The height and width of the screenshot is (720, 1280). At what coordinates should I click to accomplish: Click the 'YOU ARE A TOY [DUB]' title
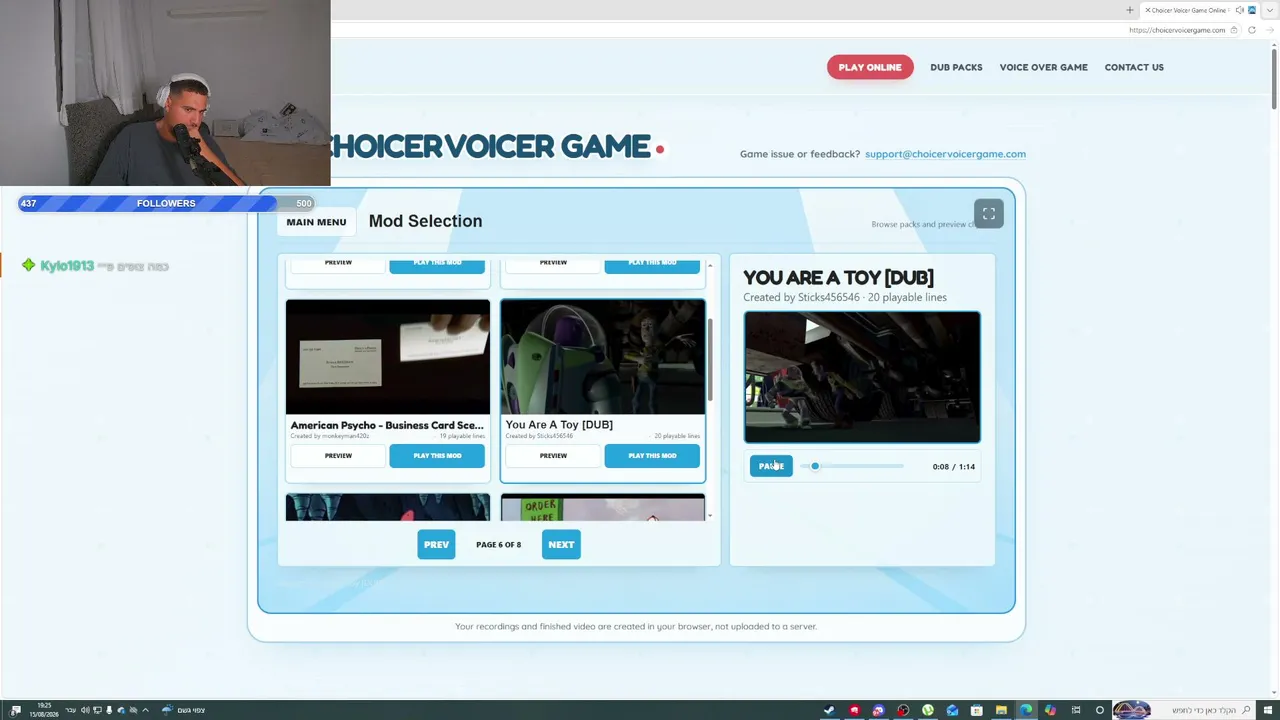(838, 278)
